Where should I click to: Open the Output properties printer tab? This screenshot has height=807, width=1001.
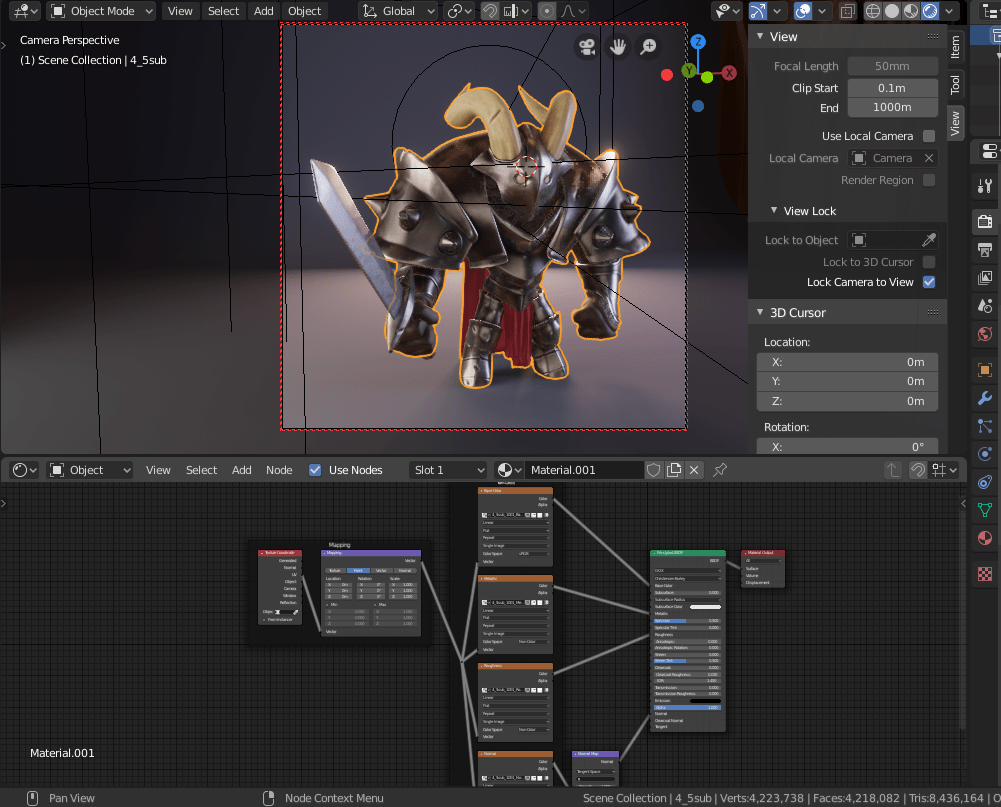(984, 249)
